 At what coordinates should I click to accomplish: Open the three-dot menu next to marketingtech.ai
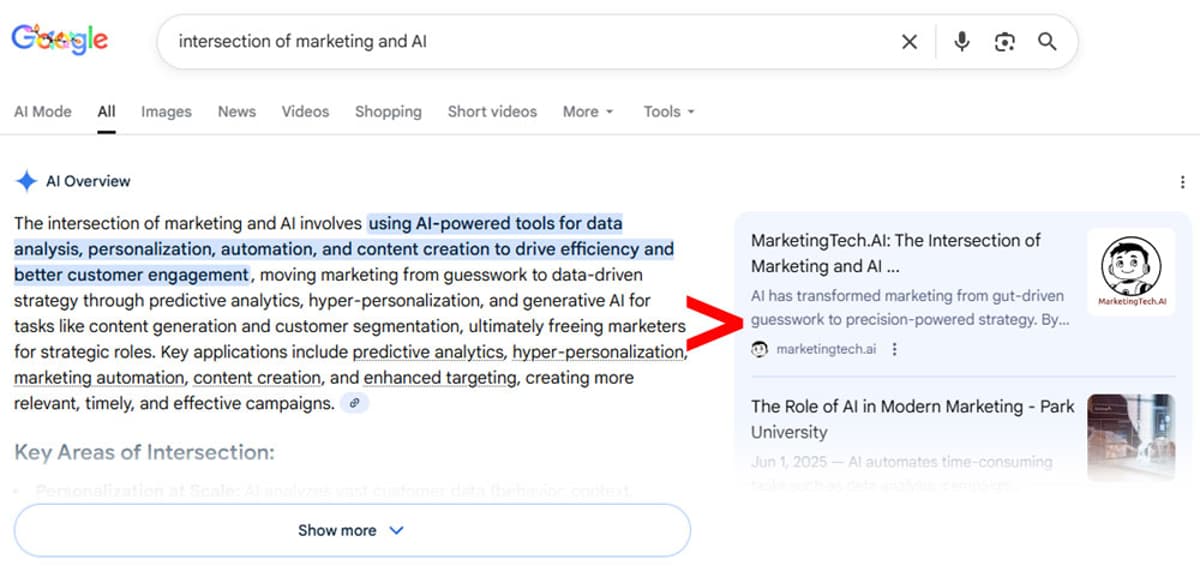pos(894,349)
